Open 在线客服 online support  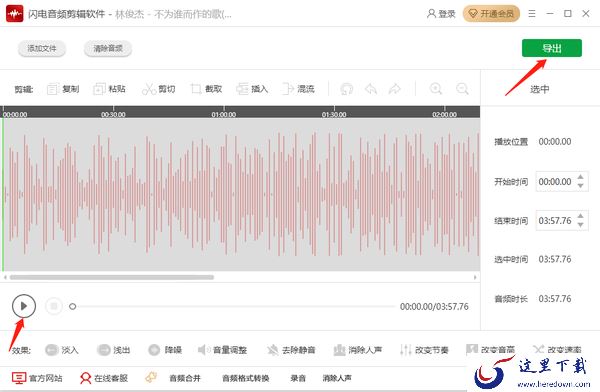[x=104, y=378]
